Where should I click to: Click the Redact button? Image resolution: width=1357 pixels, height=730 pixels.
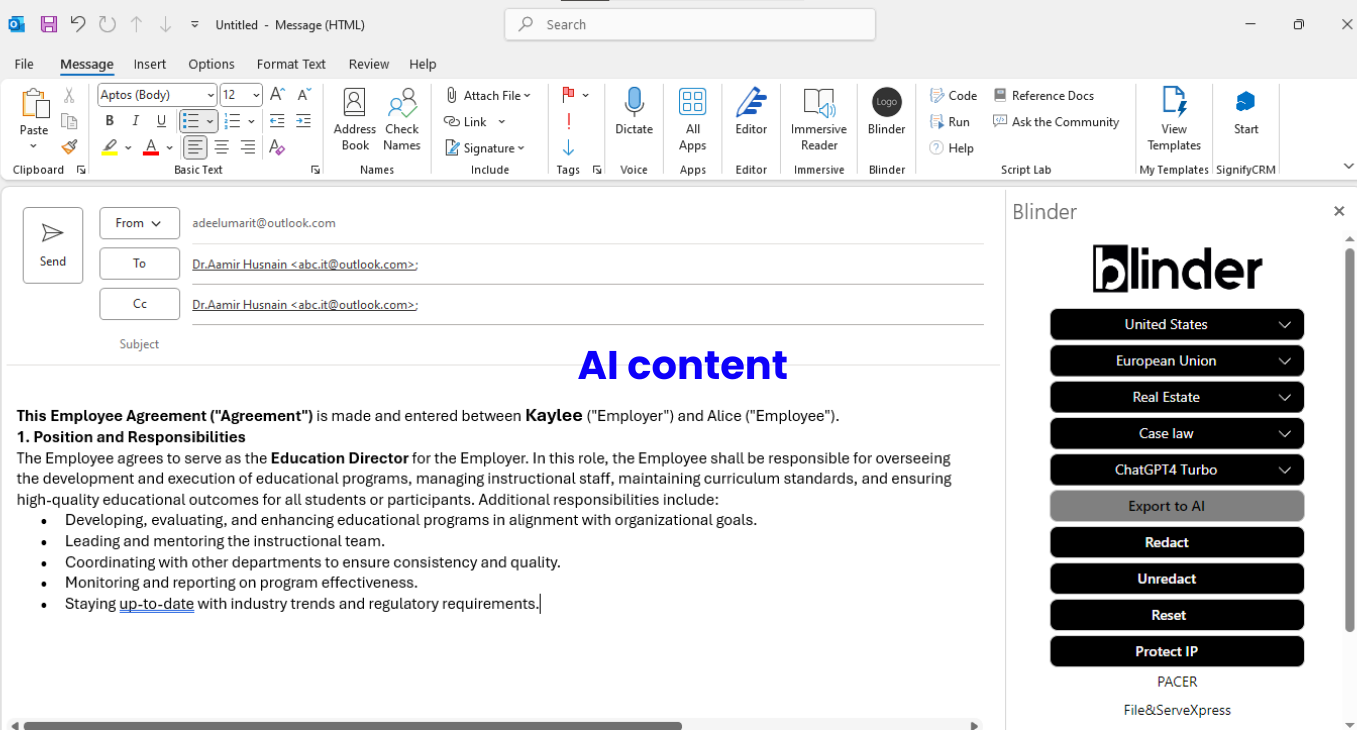pyautogui.click(x=1176, y=542)
